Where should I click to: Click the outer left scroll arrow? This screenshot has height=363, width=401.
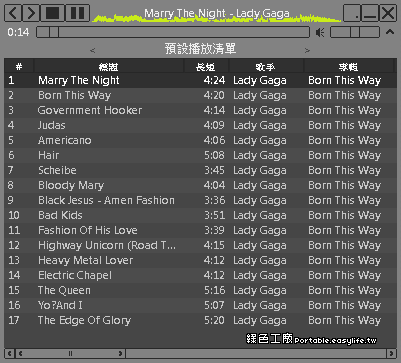coord(9,353)
